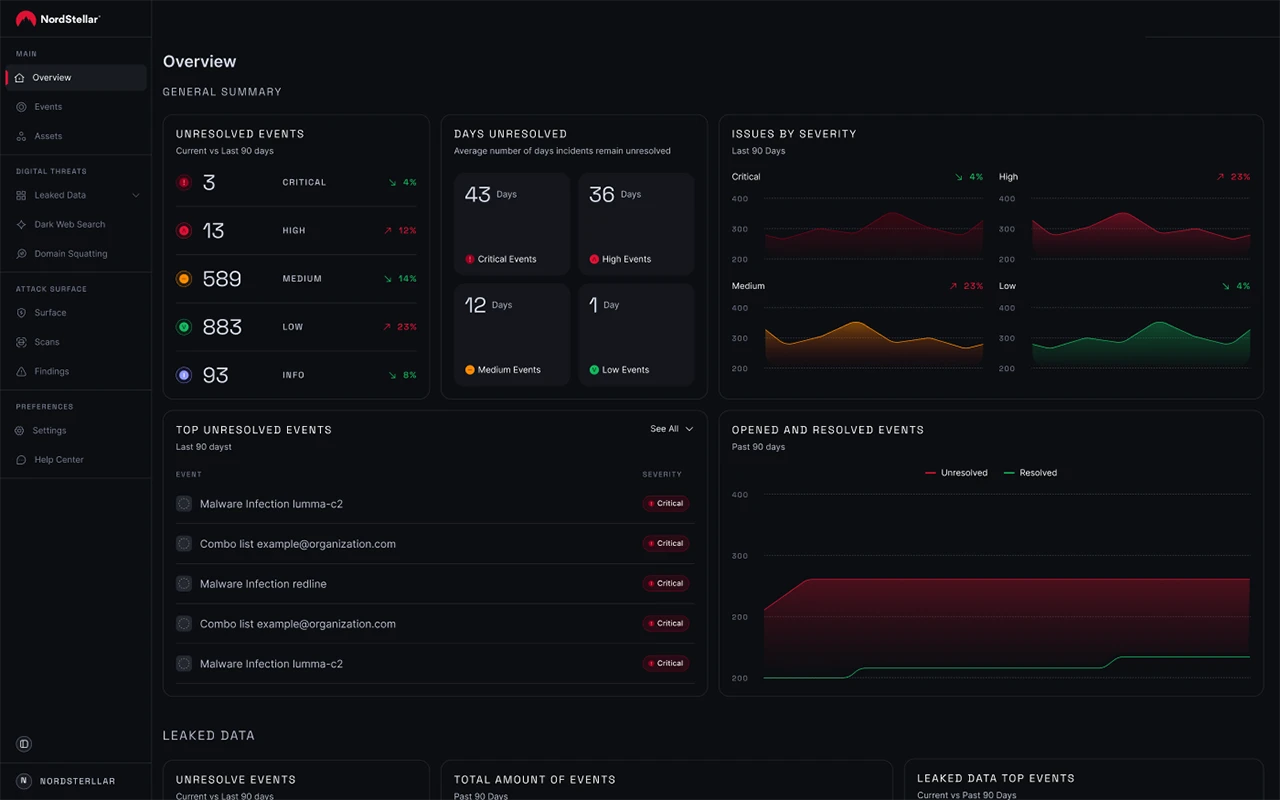Screen dimensions: 1280x800
Task: Click the Events sidebar icon
Action: point(21,107)
